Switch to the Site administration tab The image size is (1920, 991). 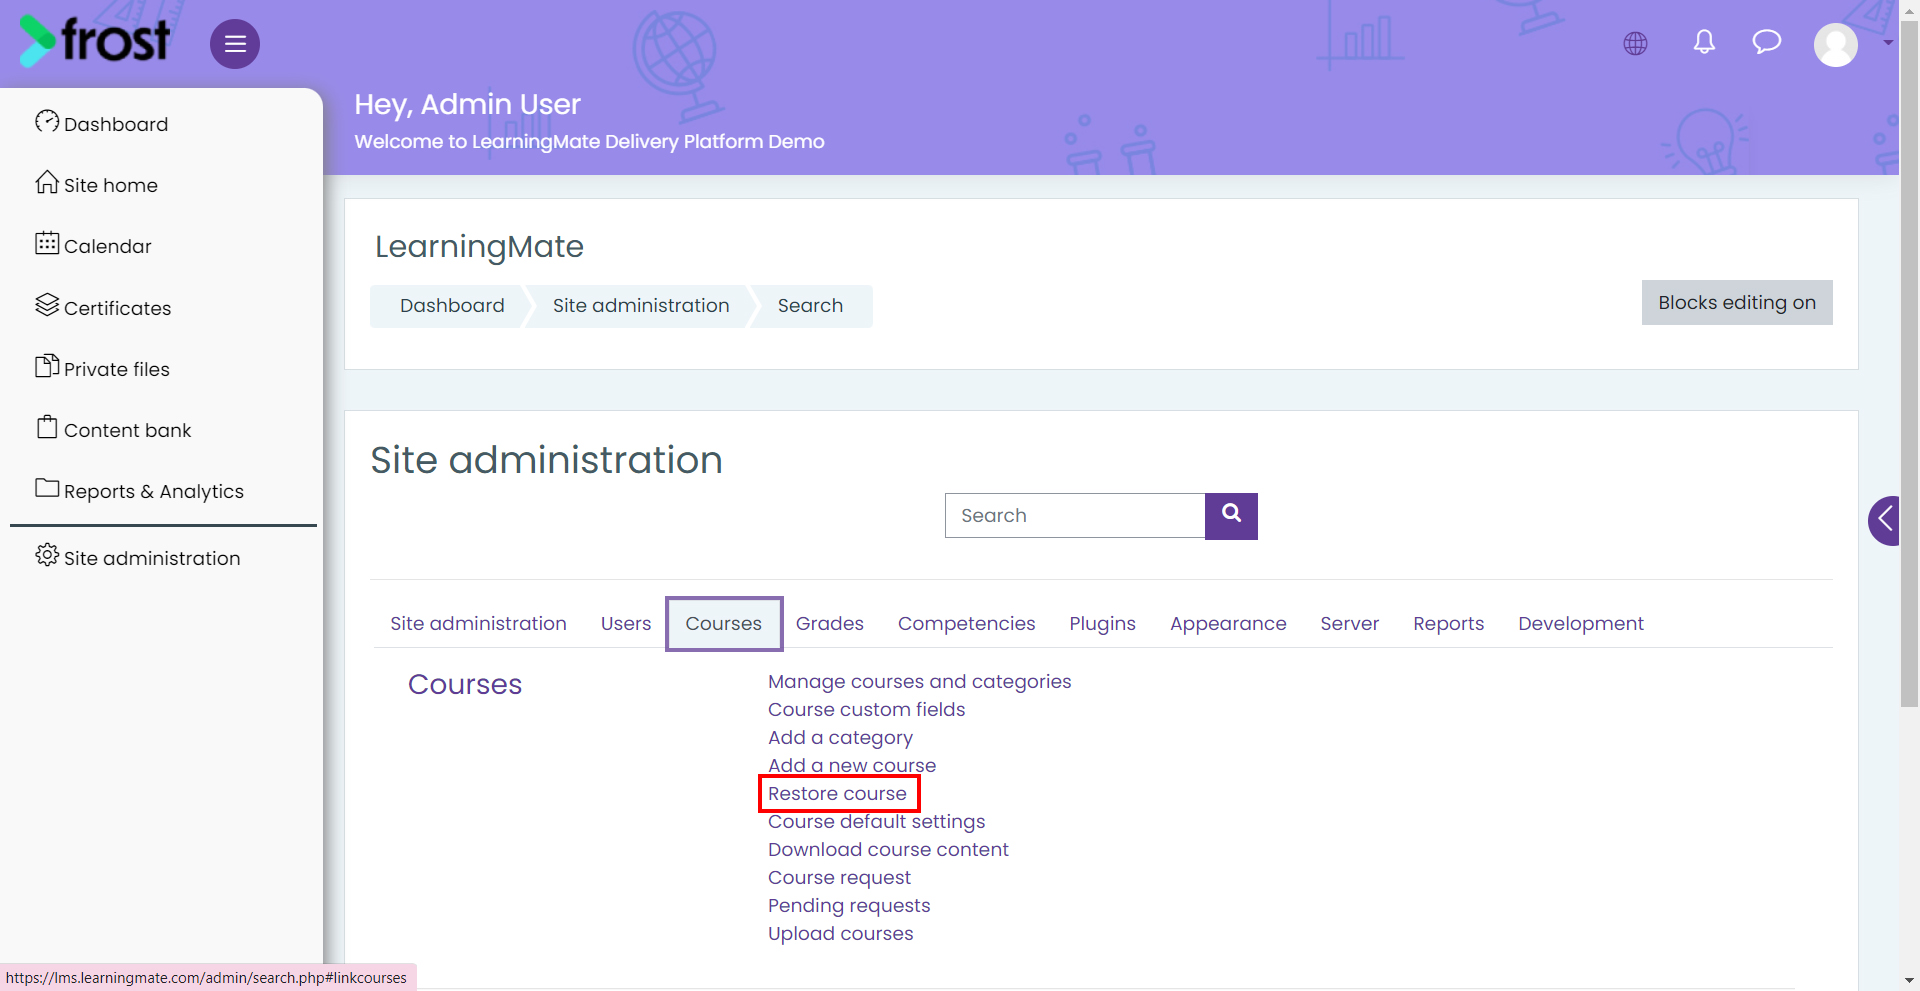click(x=478, y=624)
